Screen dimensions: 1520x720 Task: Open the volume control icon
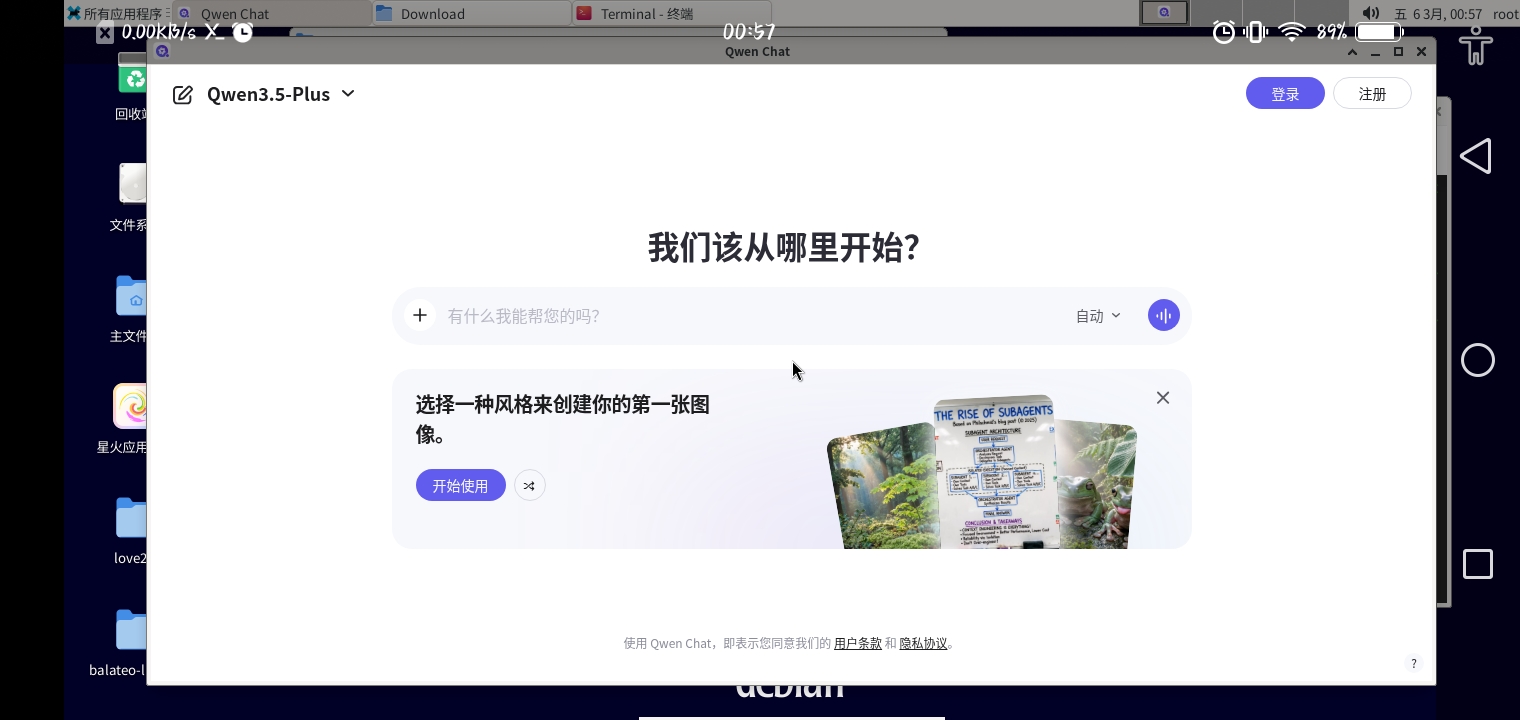coord(1371,13)
